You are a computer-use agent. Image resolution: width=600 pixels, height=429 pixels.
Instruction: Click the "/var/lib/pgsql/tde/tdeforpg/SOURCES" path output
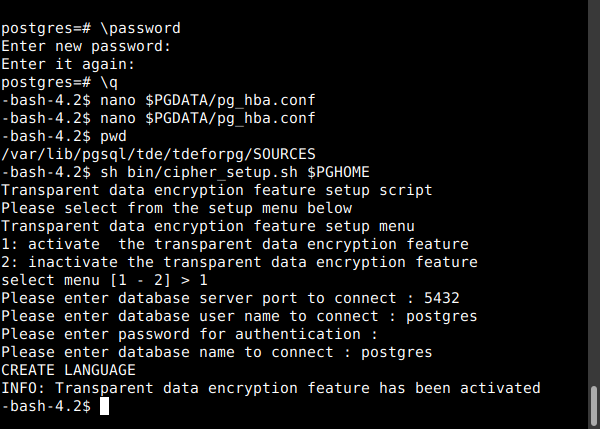(158, 154)
